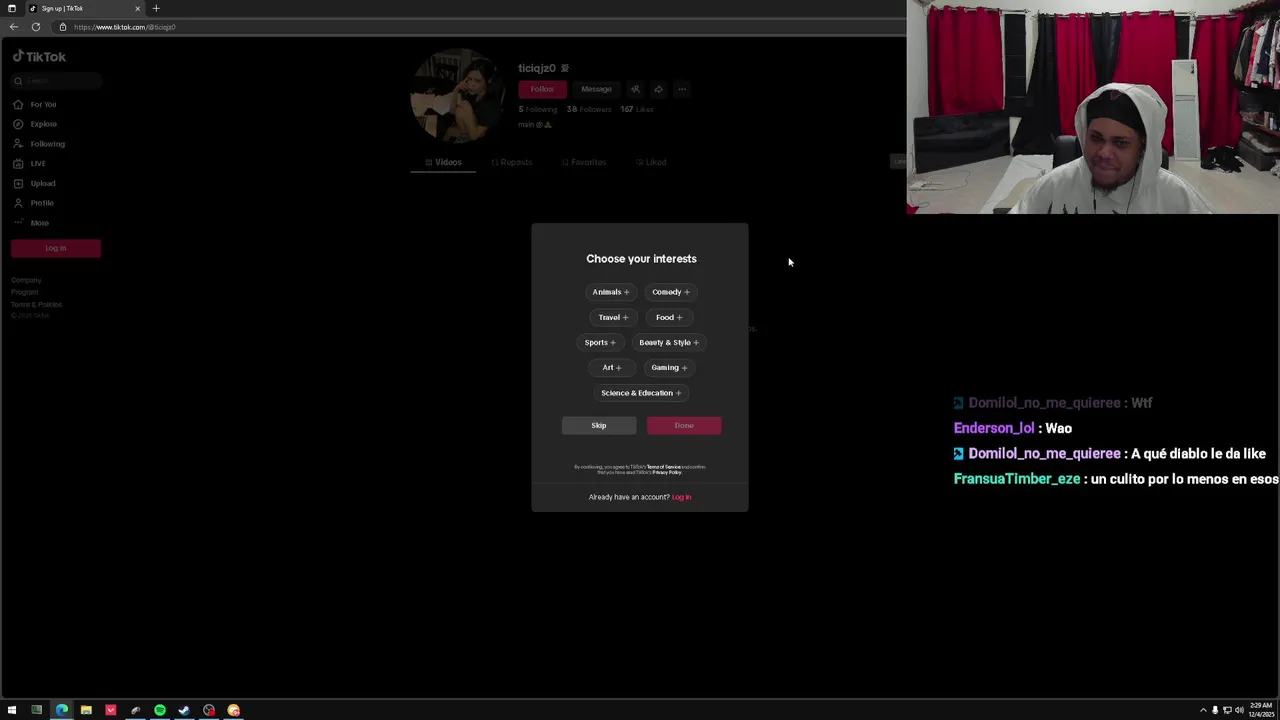Switch to the Videos tab
Image resolution: width=1280 pixels, height=720 pixels.
click(x=443, y=162)
